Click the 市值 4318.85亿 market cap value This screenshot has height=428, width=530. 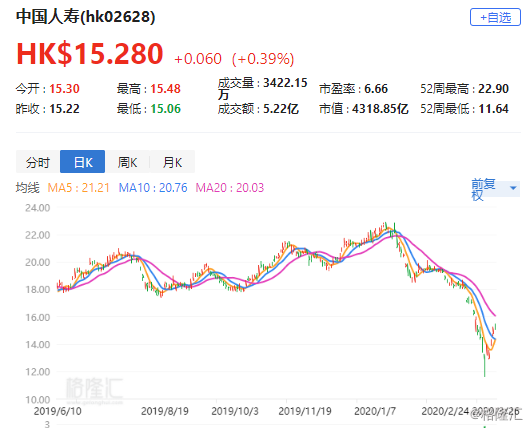(380, 109)
